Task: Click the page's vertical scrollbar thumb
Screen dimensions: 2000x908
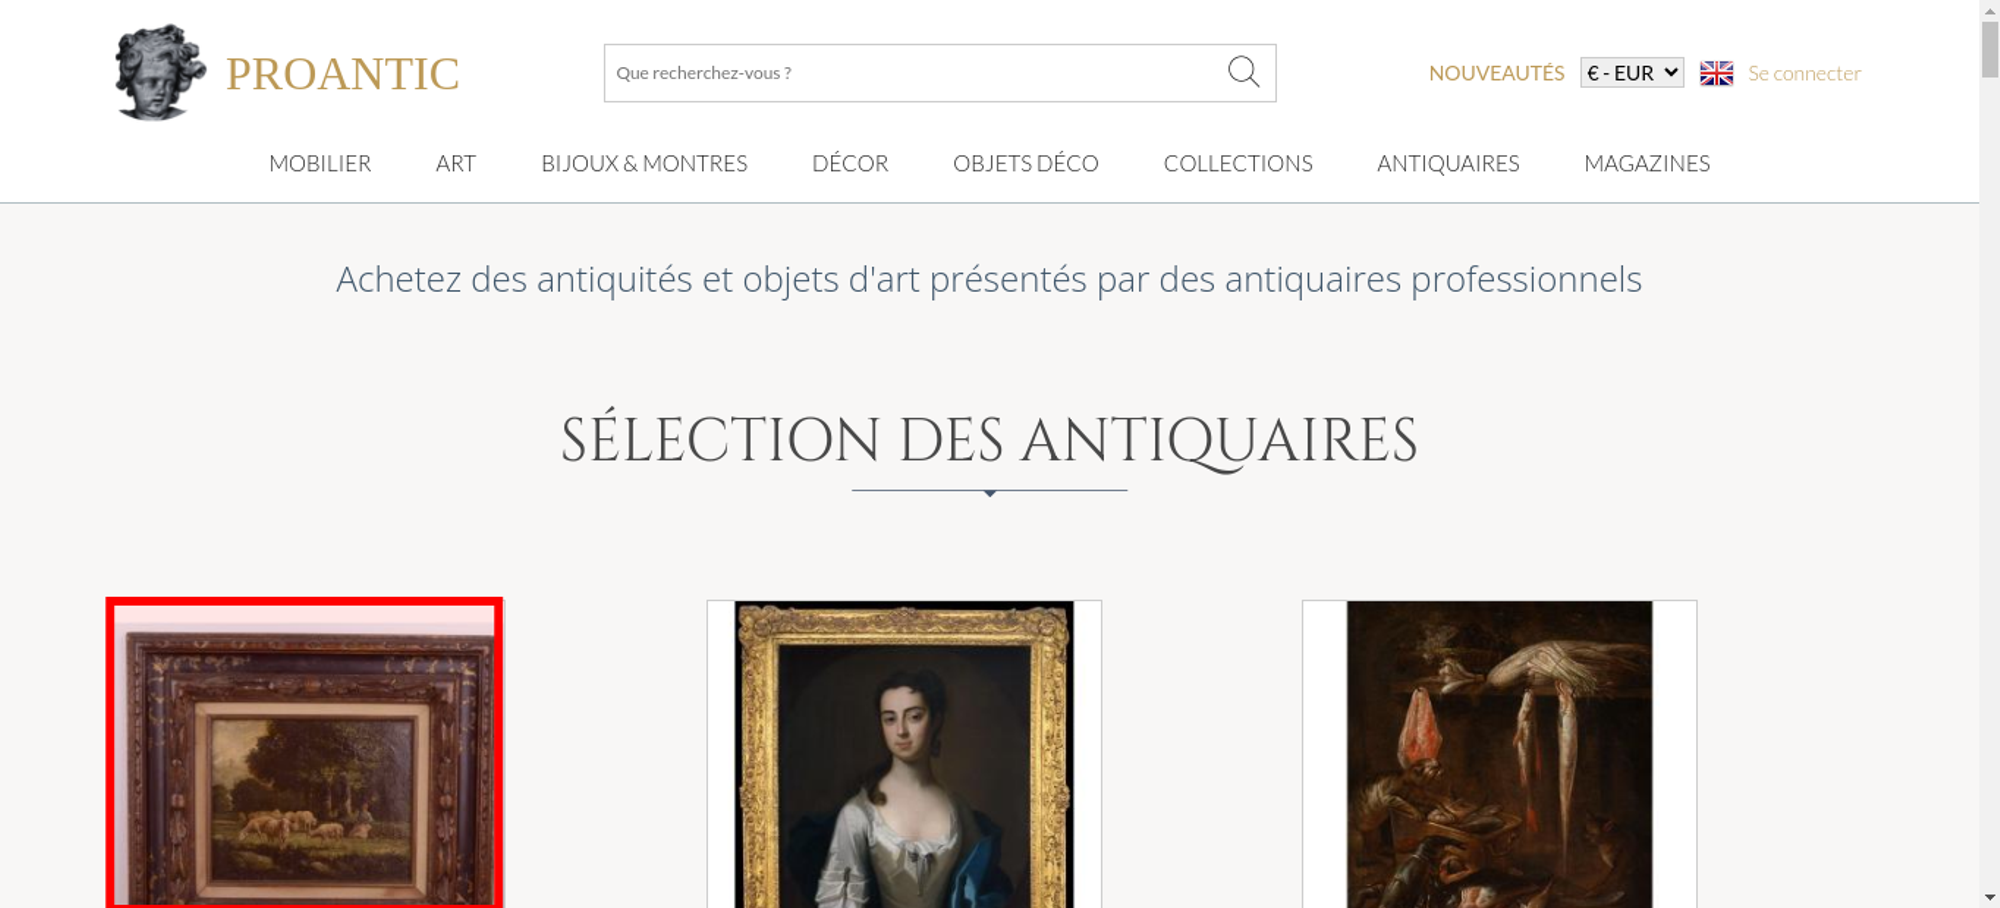Action: pos(1990,48)
